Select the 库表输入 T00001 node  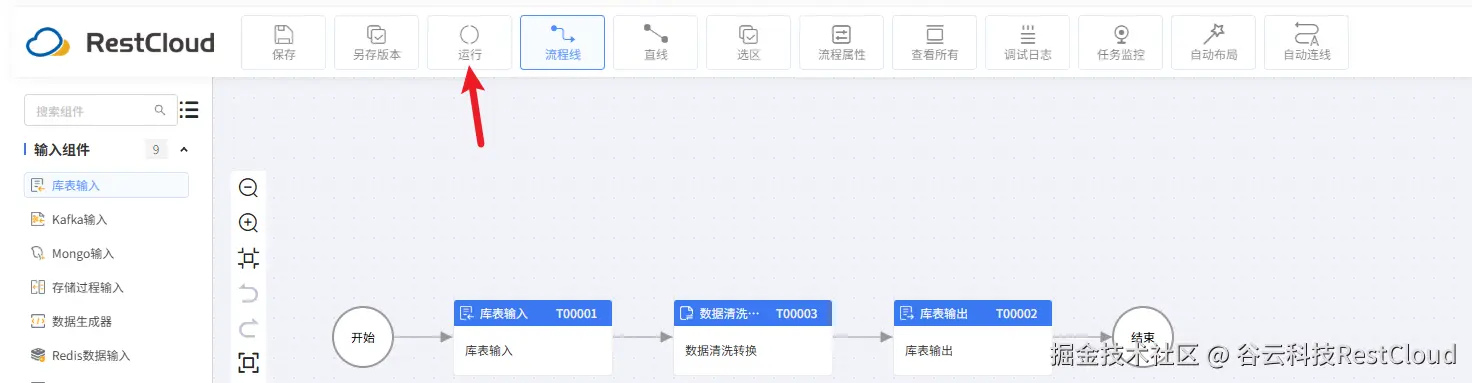click(x=532, y=337)
